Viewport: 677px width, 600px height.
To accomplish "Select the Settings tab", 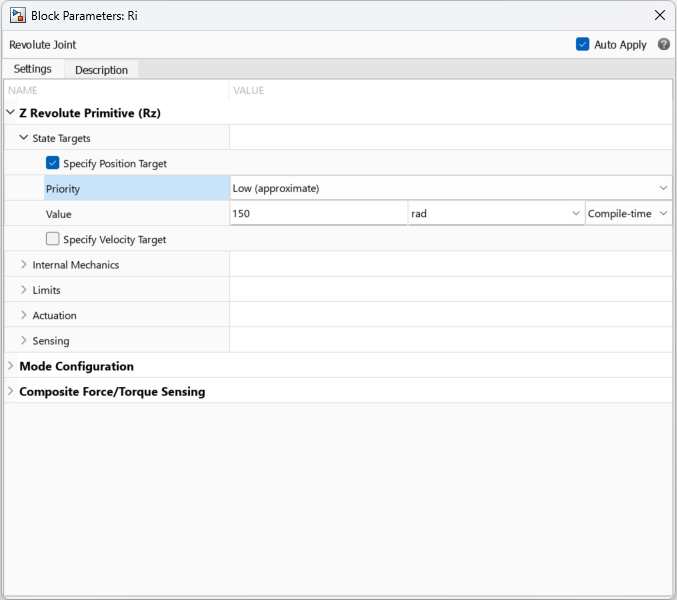I will click(33, 69).
